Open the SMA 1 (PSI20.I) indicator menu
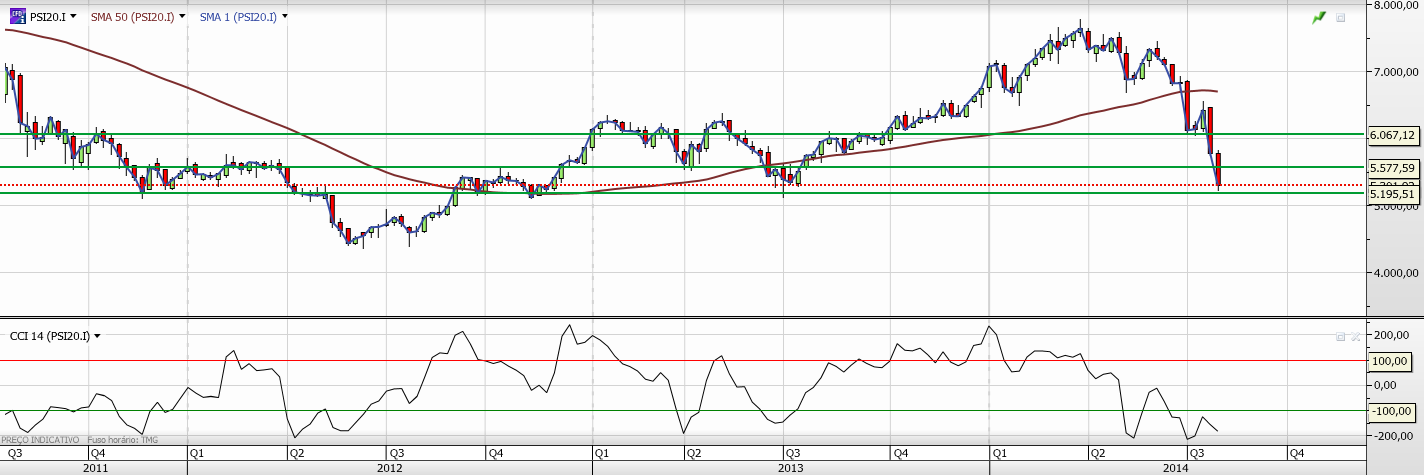Screen dimensions: 1424x475 point(285,16)
